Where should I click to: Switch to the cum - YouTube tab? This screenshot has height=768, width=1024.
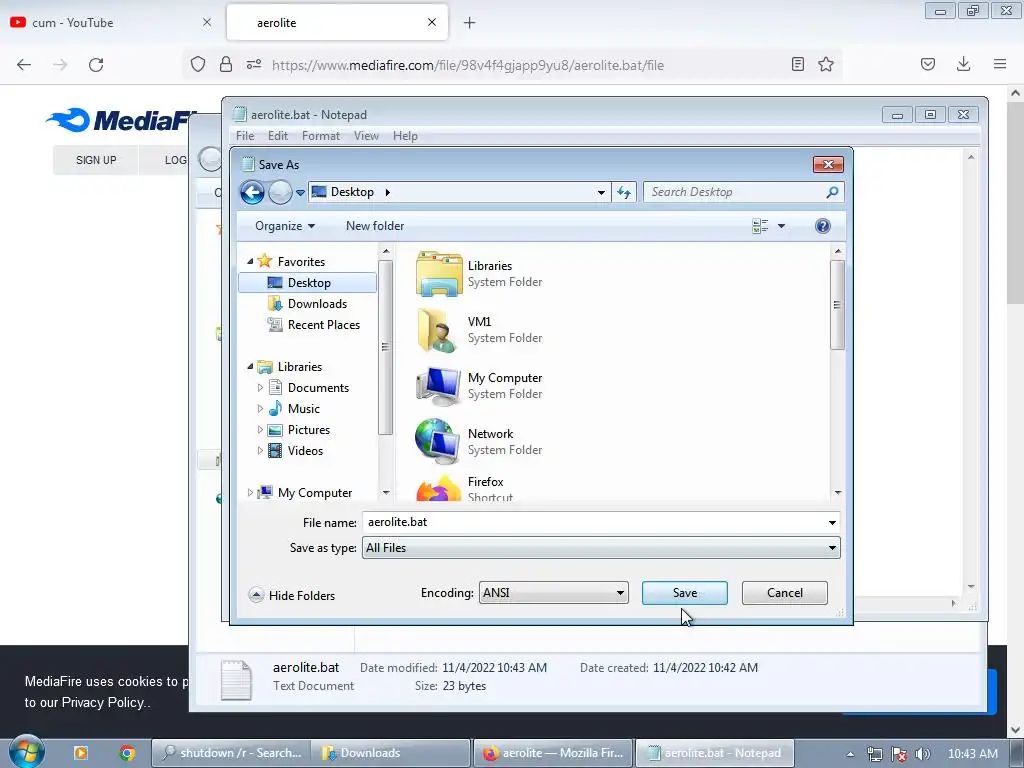tap(111, 22)
